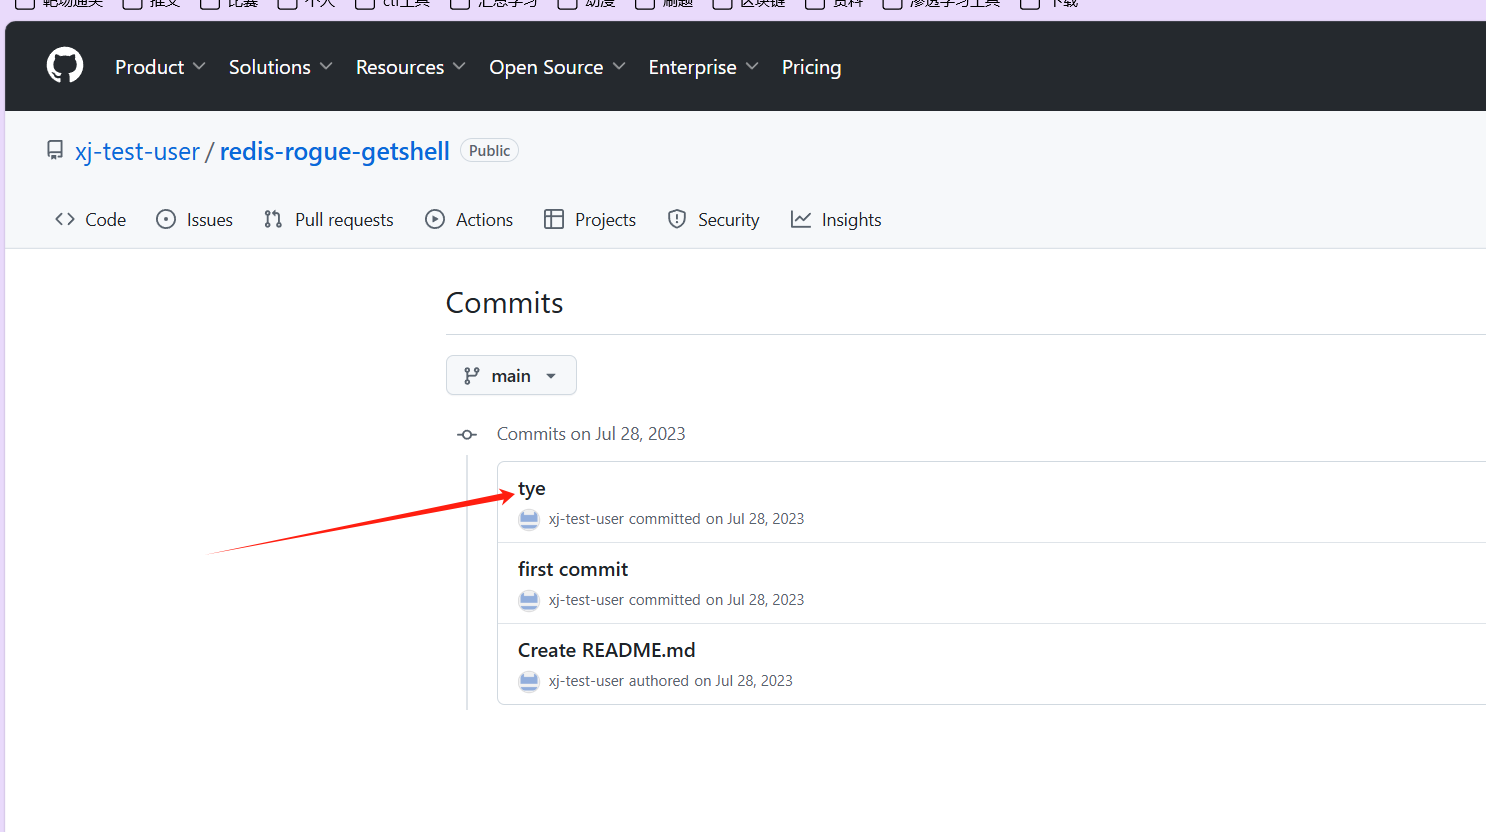Open the xj-test-user author link under Create README.md
Screen dimensions: 1486x832
tap(586, 681)
